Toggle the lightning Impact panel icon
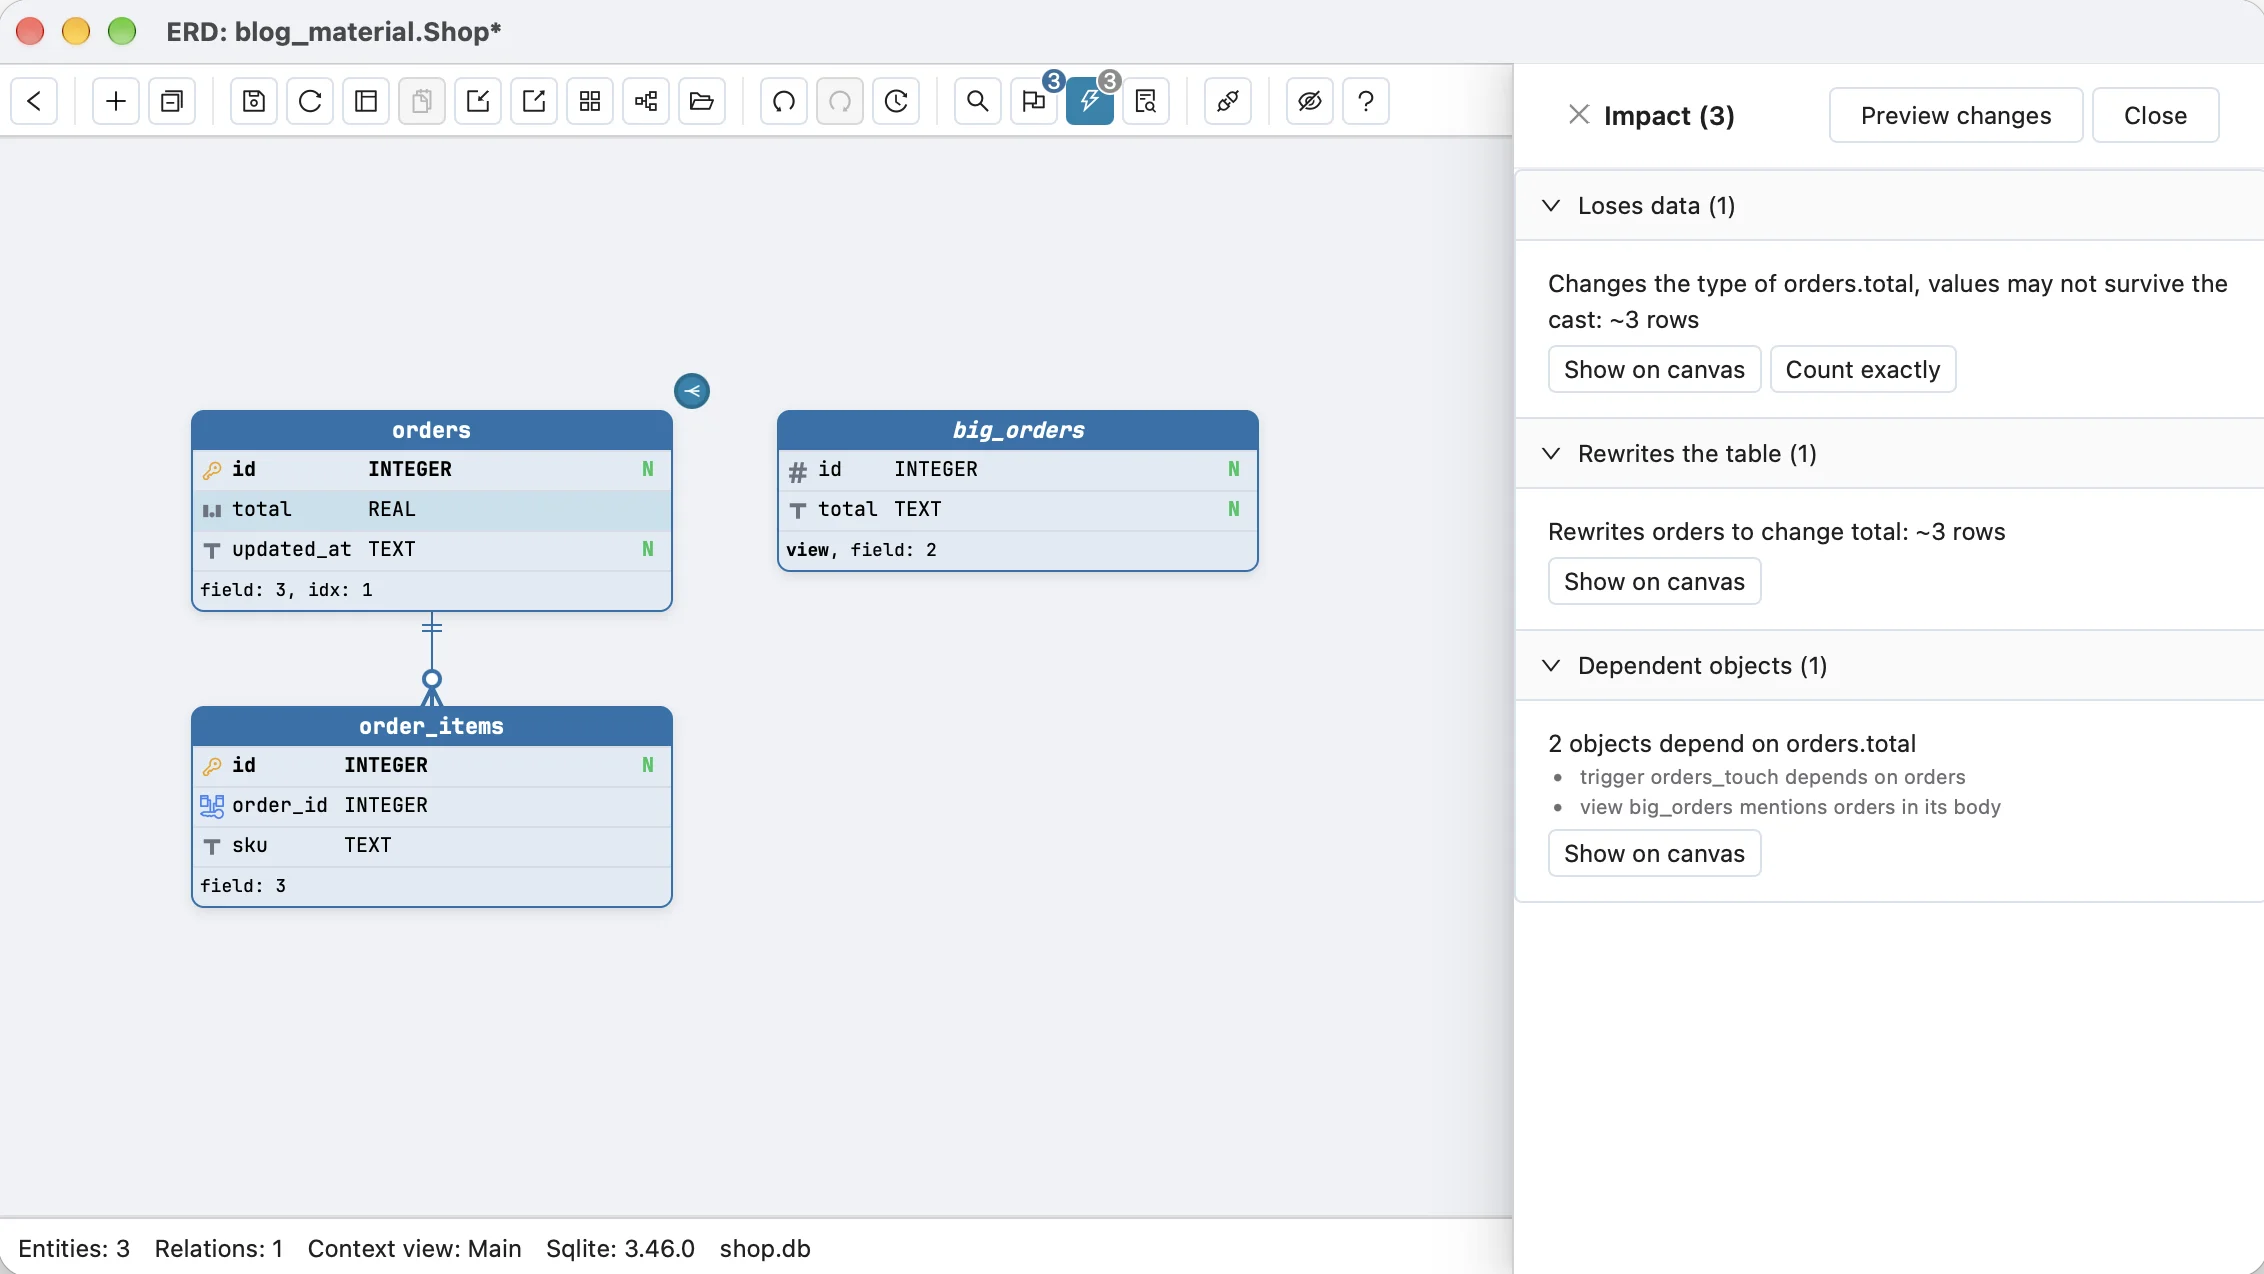 [1090, 101]
